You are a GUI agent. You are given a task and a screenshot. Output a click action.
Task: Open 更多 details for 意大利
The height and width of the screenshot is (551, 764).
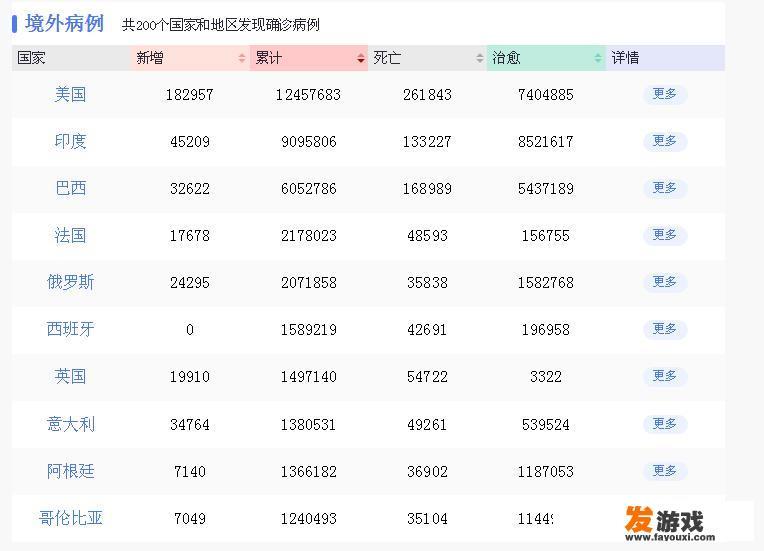click(x=665, y=424)
